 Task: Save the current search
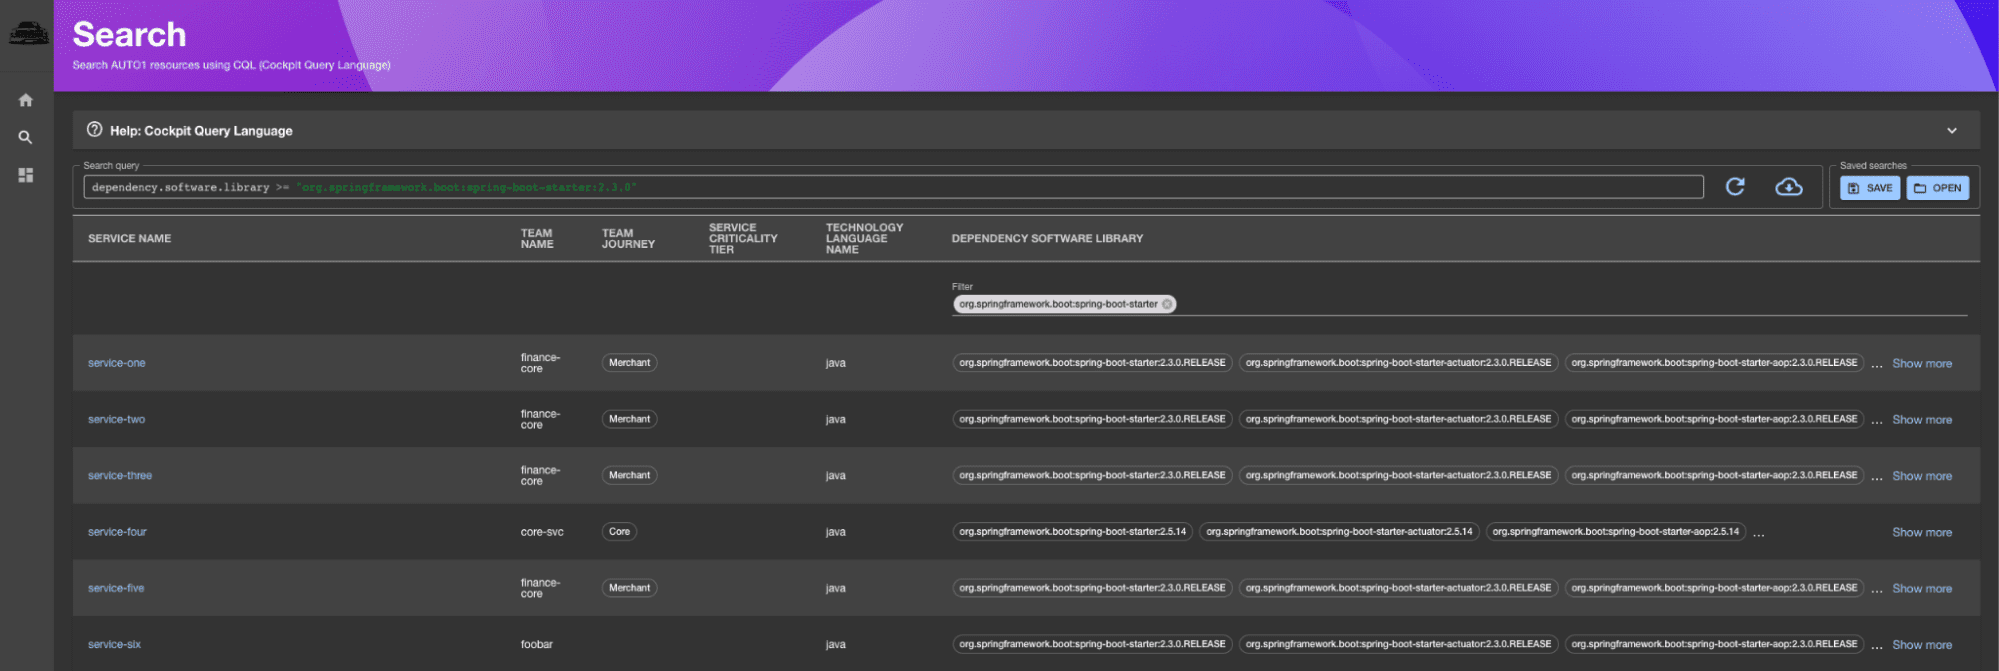1869,188
